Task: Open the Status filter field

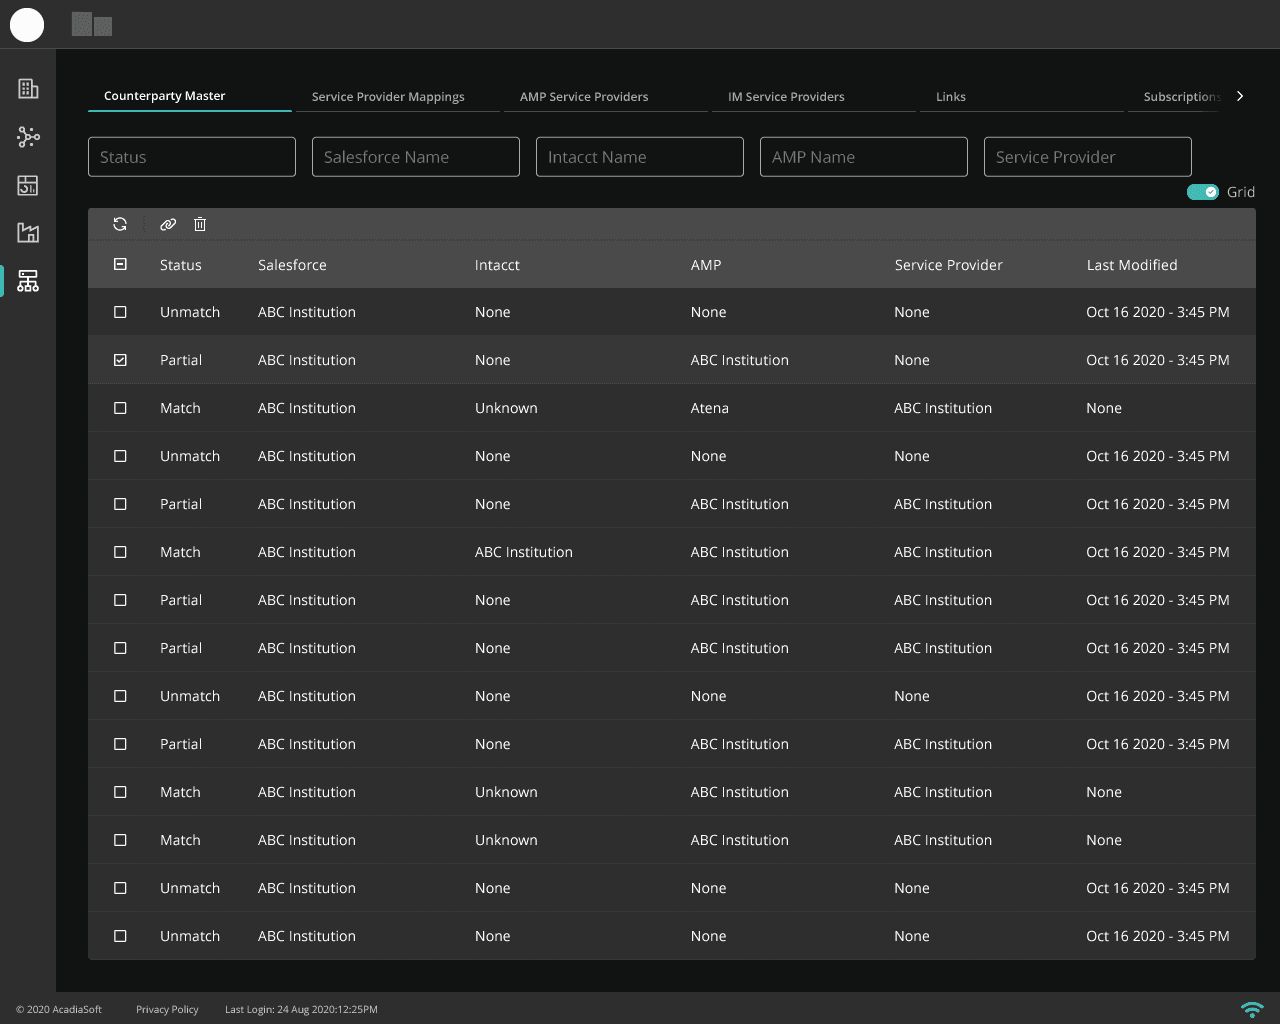Action: point(192,157)
